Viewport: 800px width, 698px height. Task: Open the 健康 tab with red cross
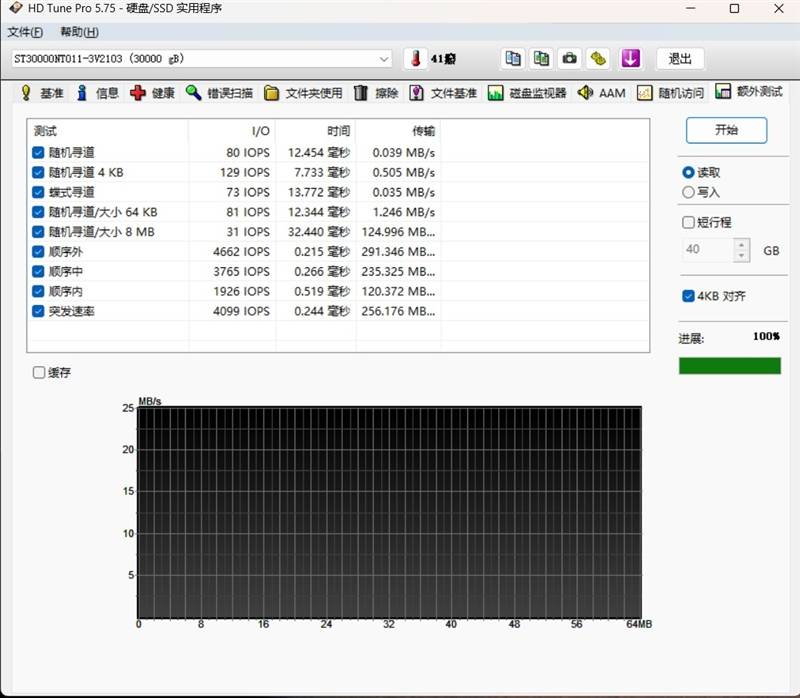click(x=152, y=93)
